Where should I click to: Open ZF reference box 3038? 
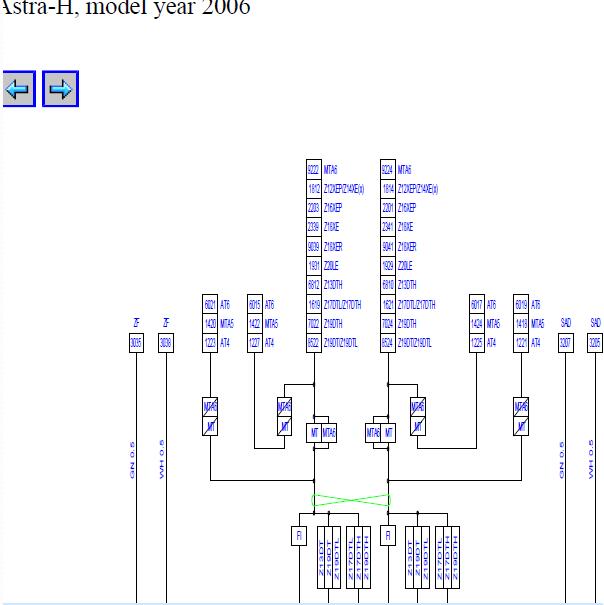pyautogui.click(x=166, y=343)
